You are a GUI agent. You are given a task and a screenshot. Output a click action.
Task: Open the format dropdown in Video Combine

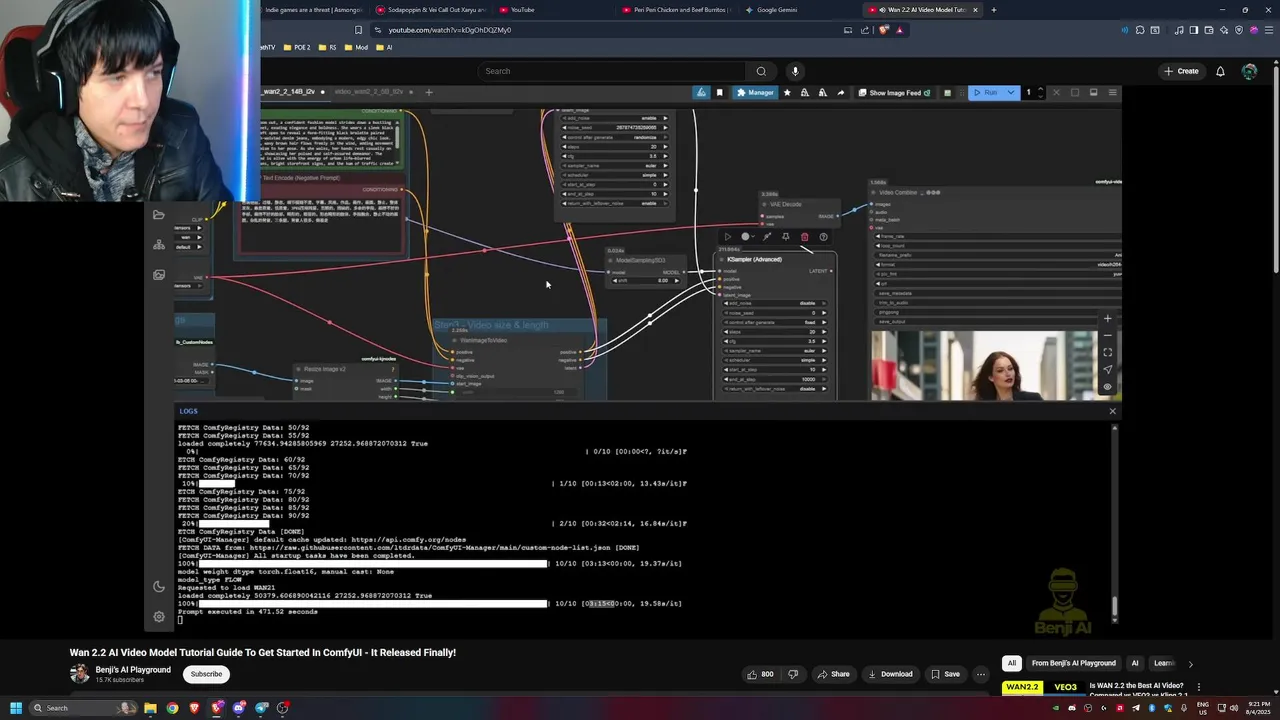pos(1000,264)
